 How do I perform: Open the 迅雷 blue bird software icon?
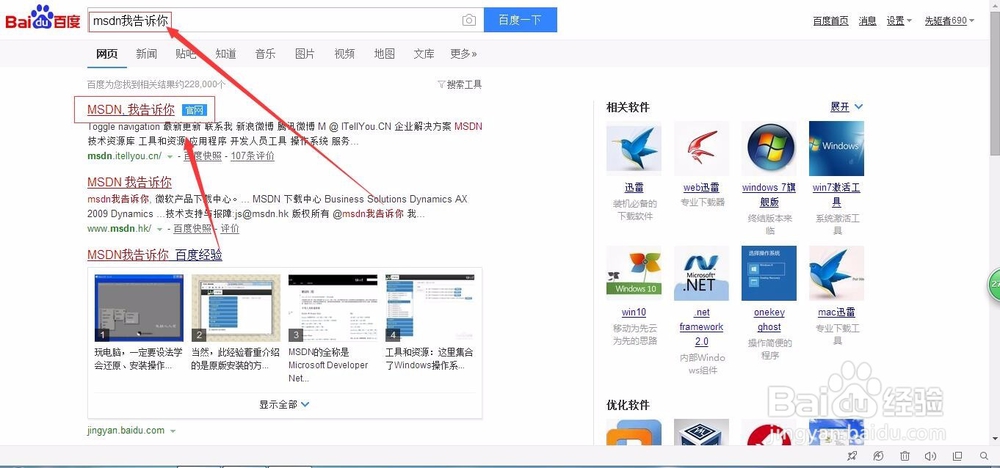coord(634,149)
